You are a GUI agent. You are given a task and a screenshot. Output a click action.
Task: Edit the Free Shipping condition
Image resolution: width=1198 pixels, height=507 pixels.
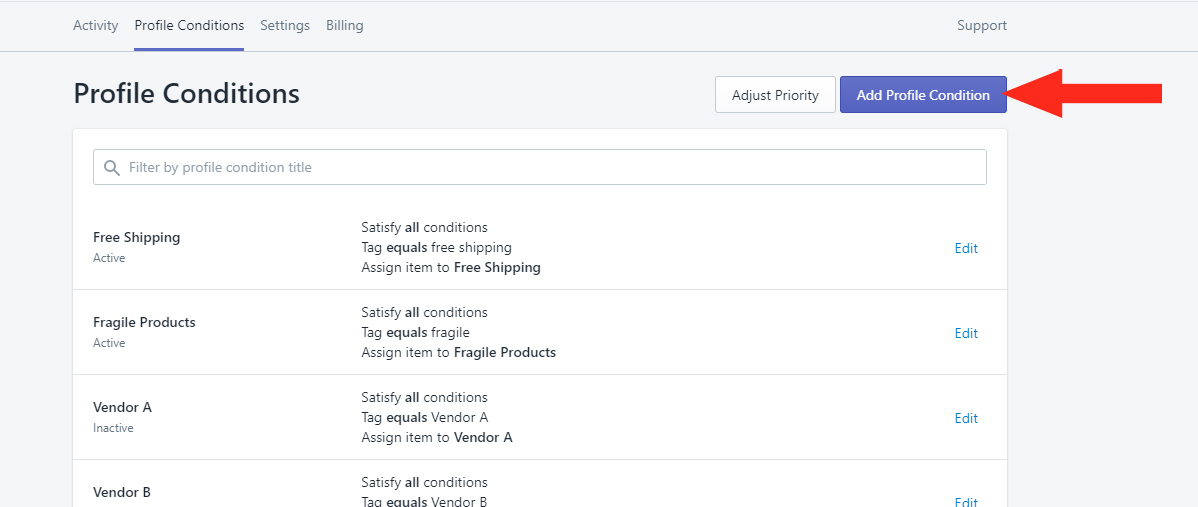point(966,248)
